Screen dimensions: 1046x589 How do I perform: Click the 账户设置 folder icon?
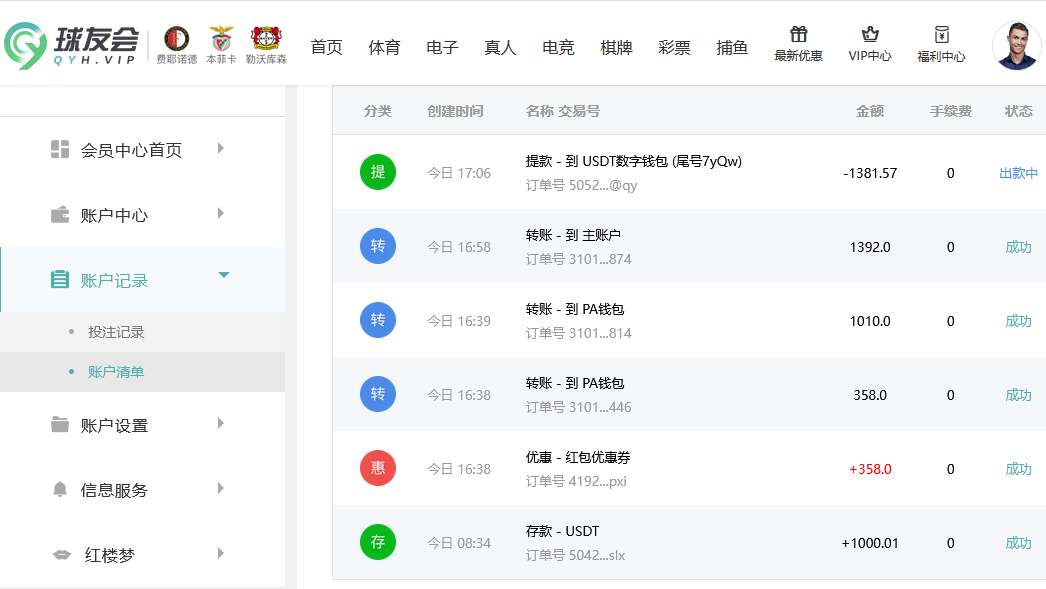(x=60, y=425)
